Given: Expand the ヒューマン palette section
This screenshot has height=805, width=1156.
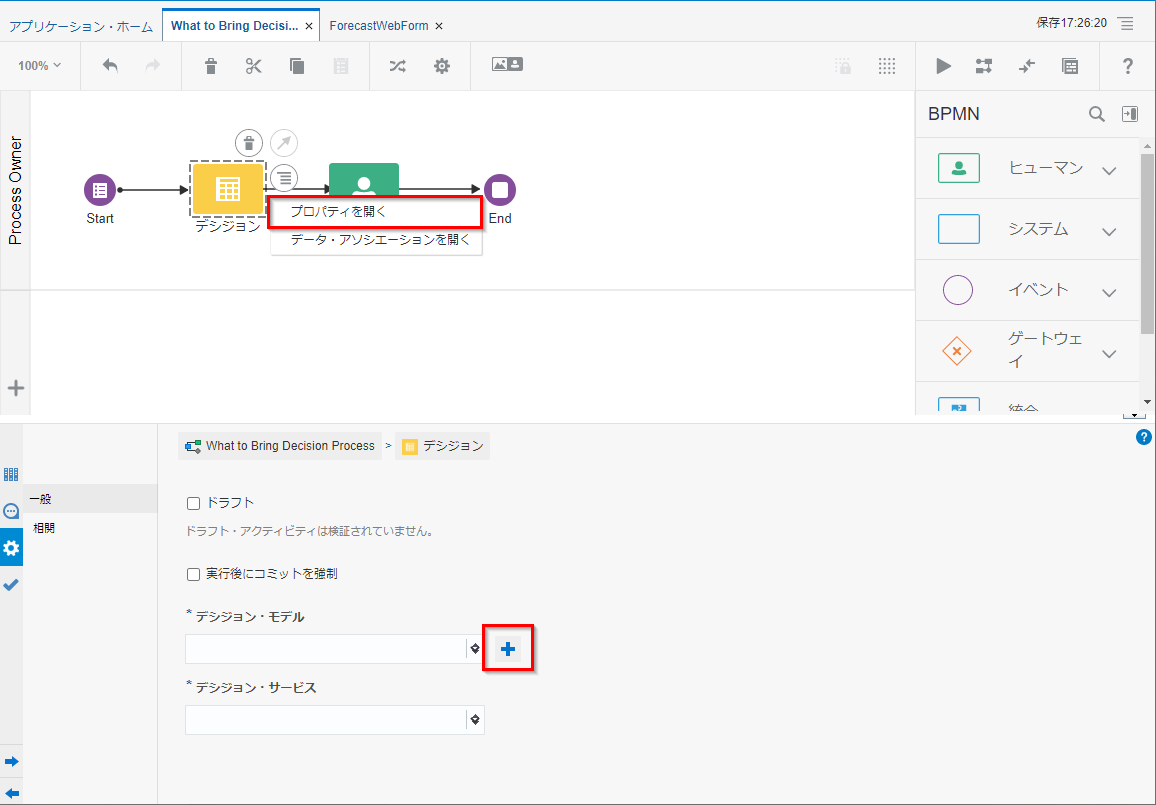Looking at the screenshot, I should pos(1108,170).
